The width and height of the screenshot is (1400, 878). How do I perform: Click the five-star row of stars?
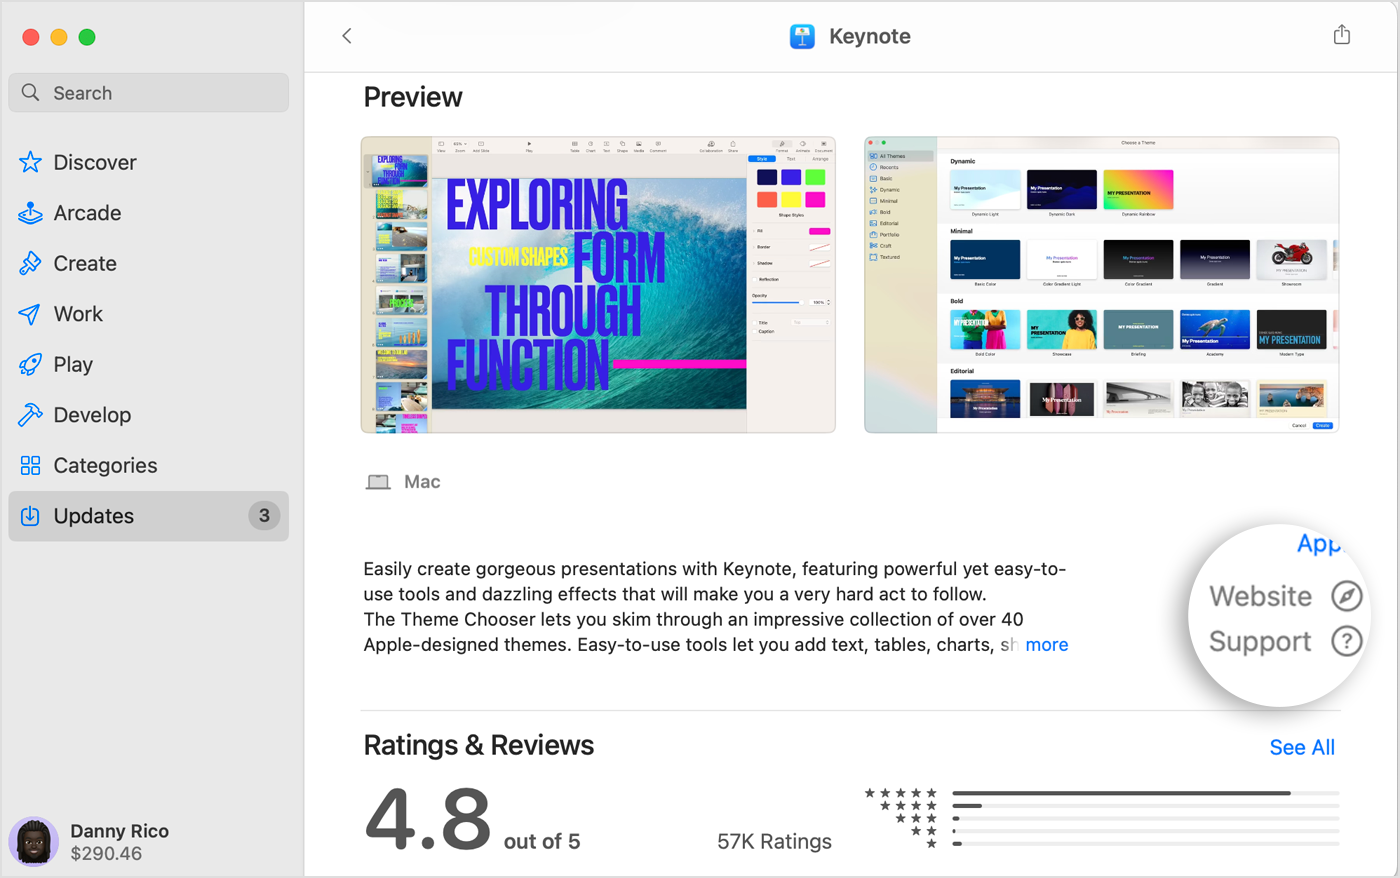point(901,793)
